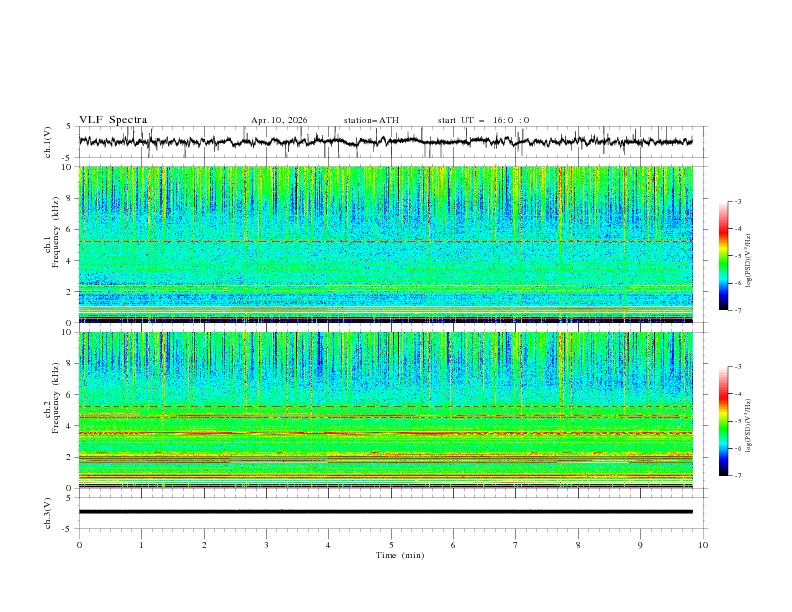Click the ch.2 colorbar "log(PSD)(V²/Hz)" label

[x=749, y=425]
